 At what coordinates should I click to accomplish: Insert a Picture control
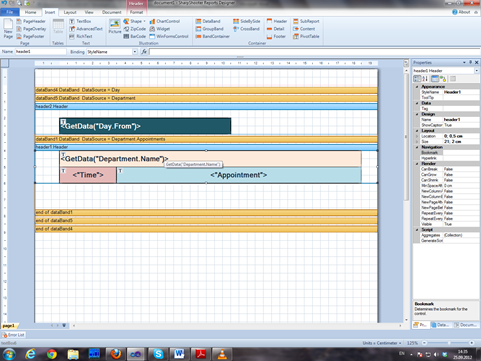[x=115, y=26]
